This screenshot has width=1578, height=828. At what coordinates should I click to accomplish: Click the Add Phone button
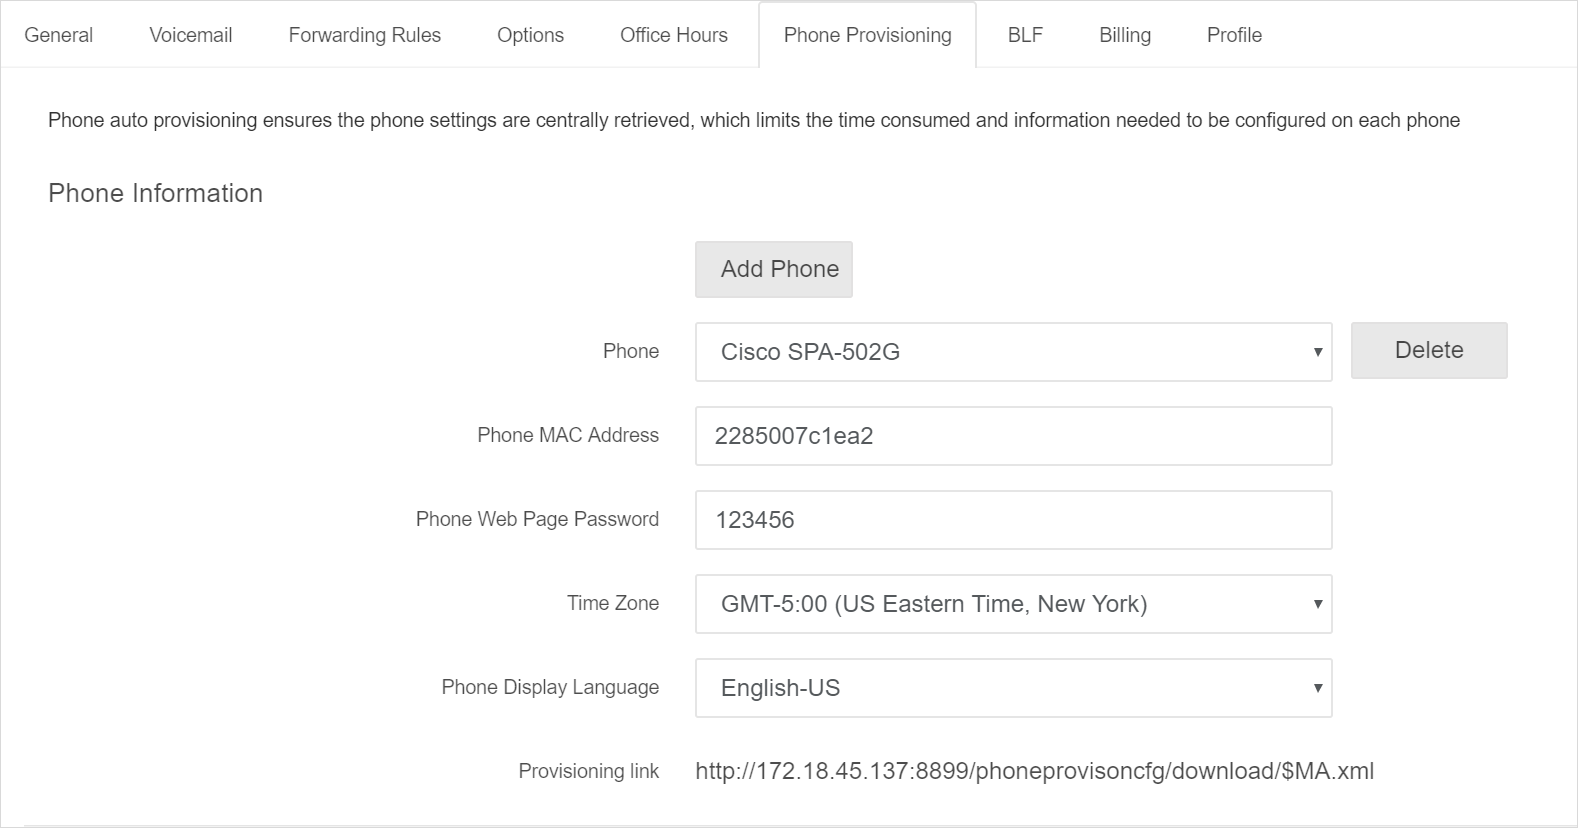pyautogui.click(x=774, y=269)
